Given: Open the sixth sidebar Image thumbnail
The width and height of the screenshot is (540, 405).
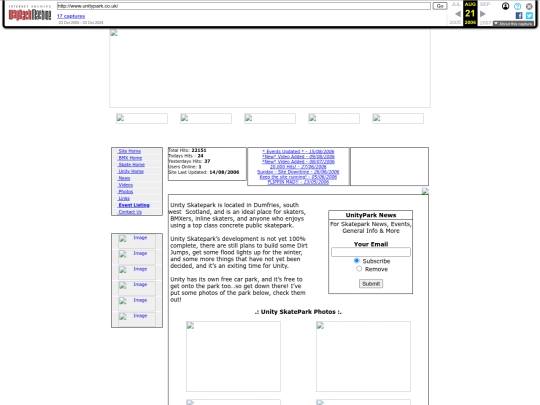Looking at the screenshot, I should tap(137, 320).
